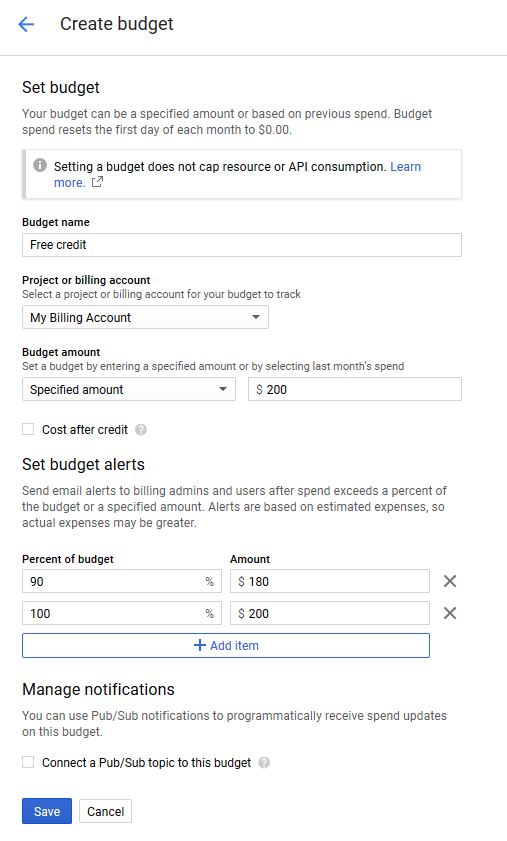The width and height of the screenshot is (507, 841).
Task: Remove the 90 percent alert row
Action: (x=450, y=581)
